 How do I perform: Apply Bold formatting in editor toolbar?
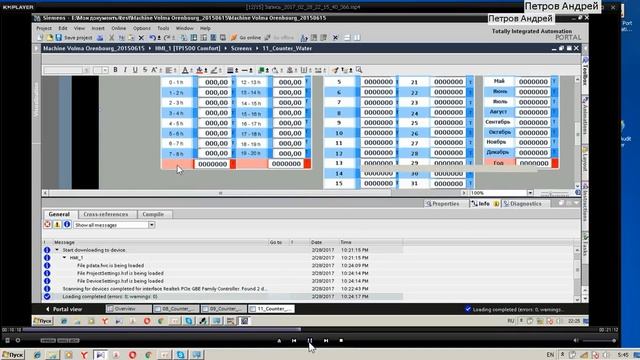click(116, 70)
